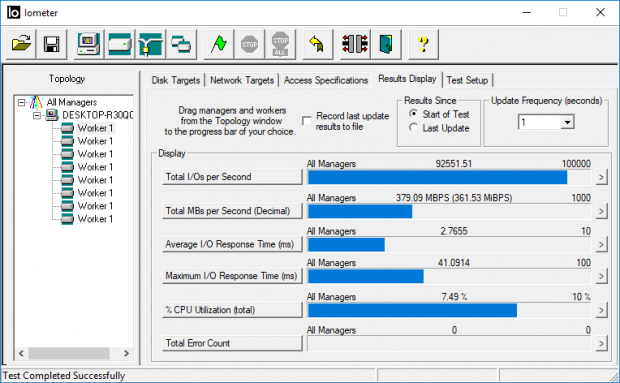Screen dimensions: 620x383
Task: Click the Iometer logo in title bar
Action: 13,13
